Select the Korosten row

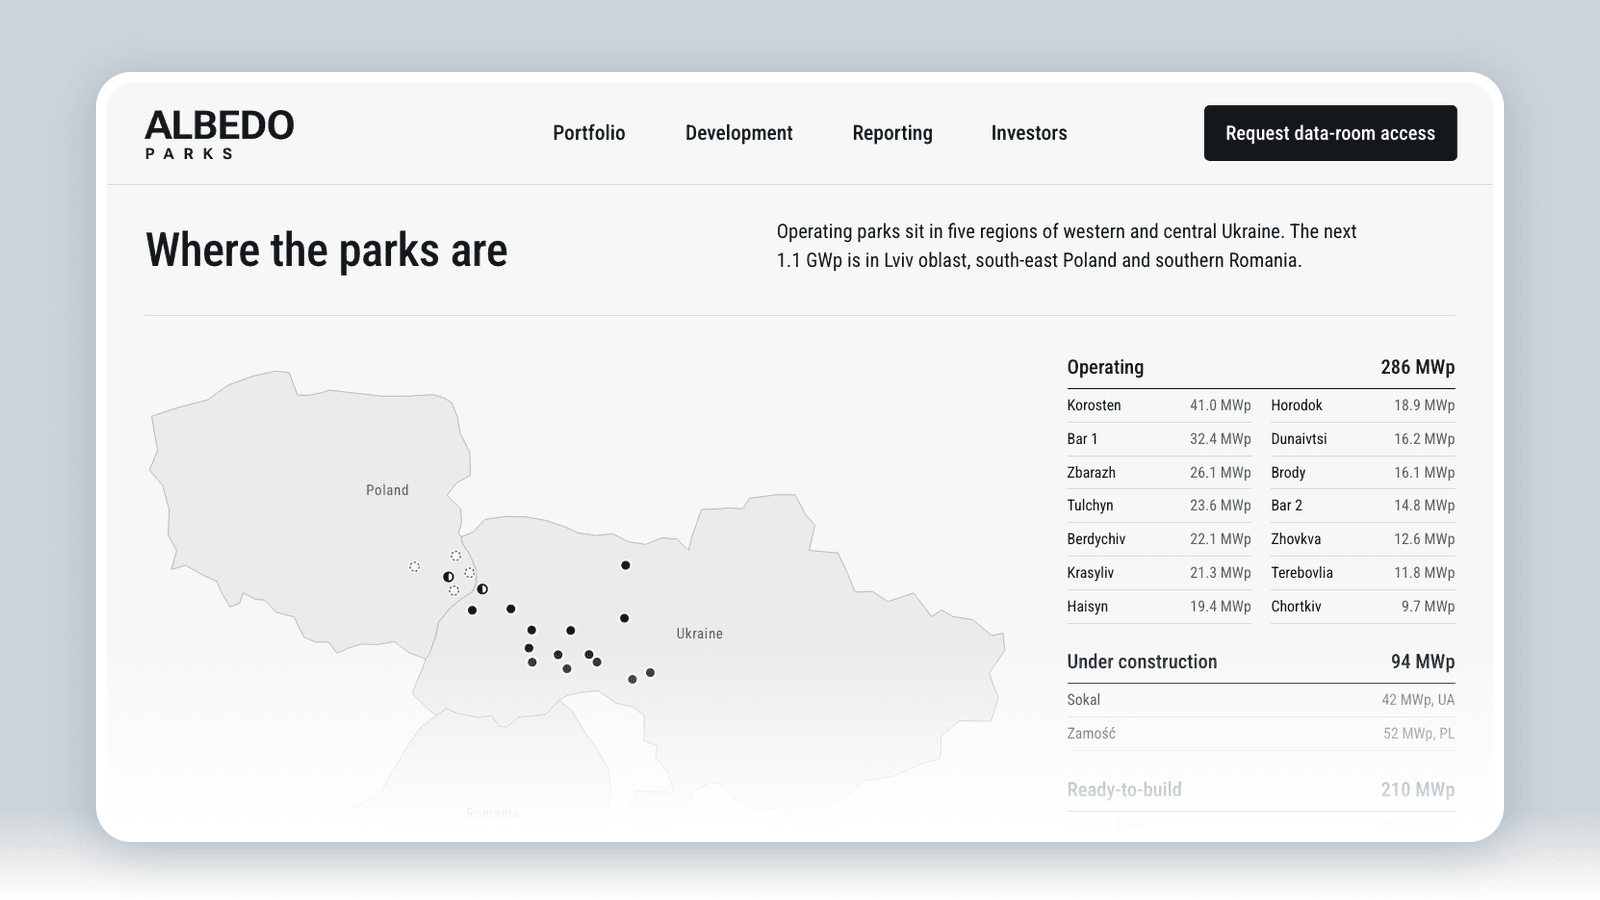tap(1159, 405)
